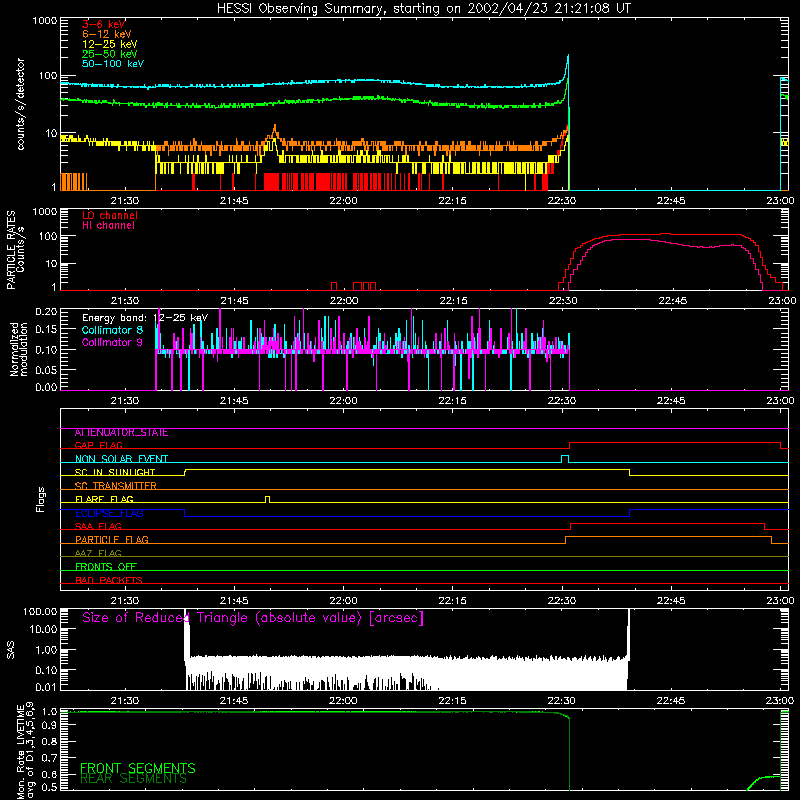Click the GAP_FLAG label
This screenshot has width=800, height=800.
98,445
